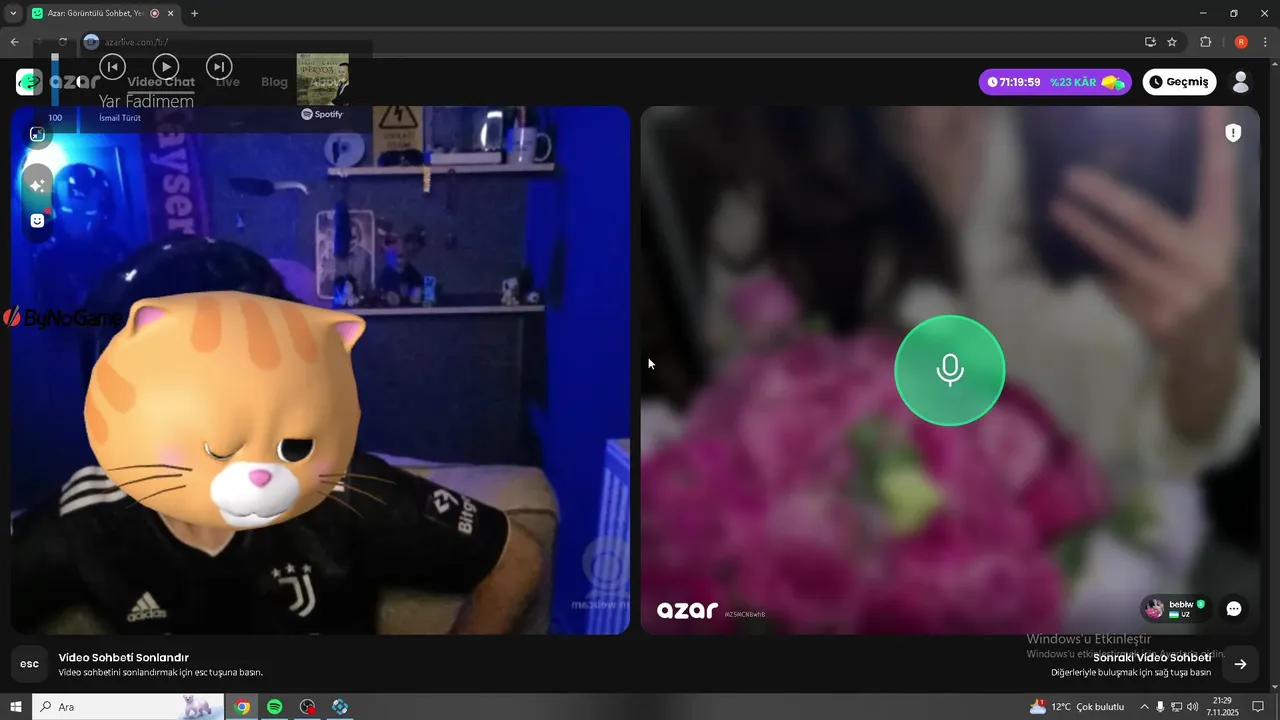Image resolution: width=1280 pixels, height=720 pixels.
Task: Skip to previous track in overlay
Action: click(x=112, y=67)
